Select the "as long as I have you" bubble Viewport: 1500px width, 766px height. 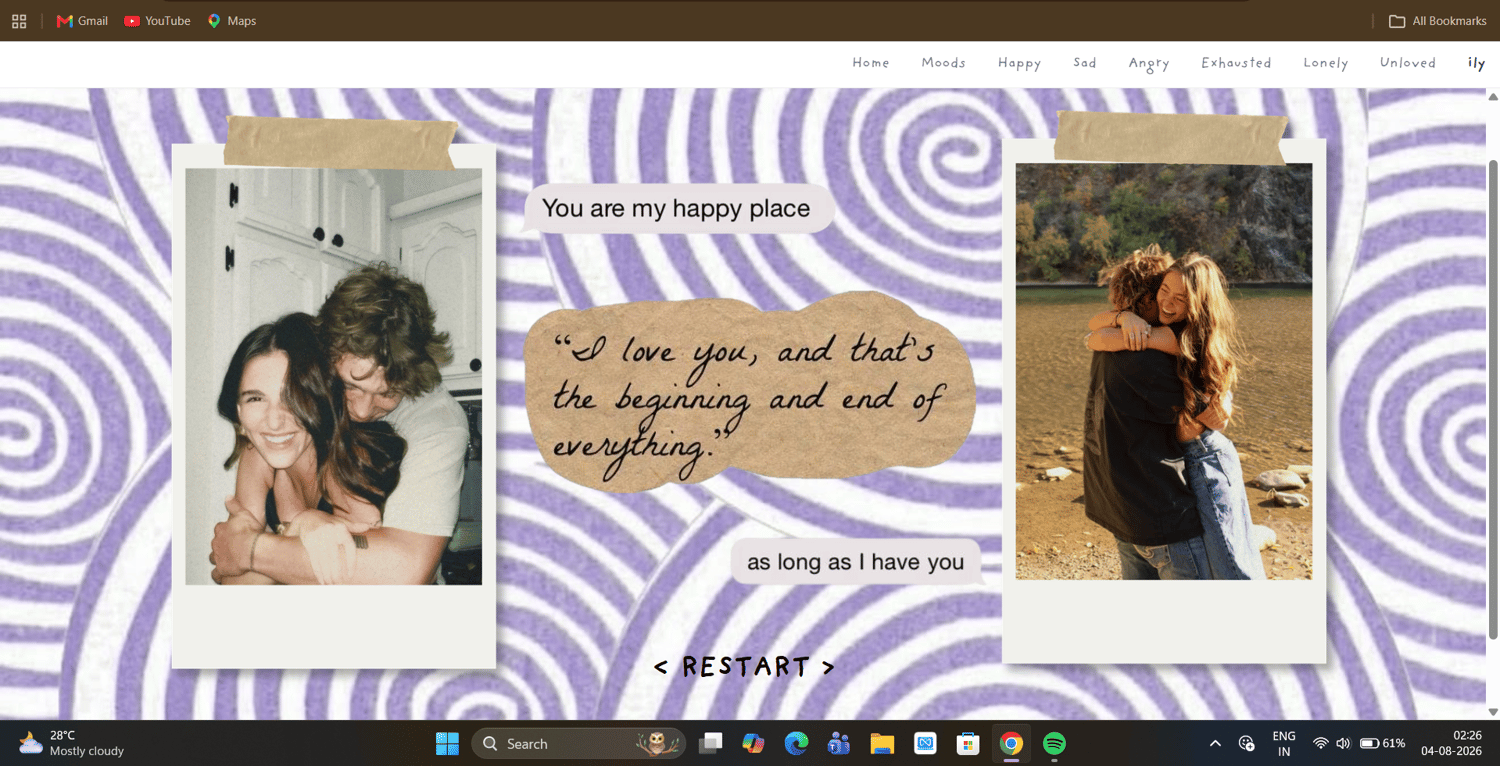(x=856, y=561)
